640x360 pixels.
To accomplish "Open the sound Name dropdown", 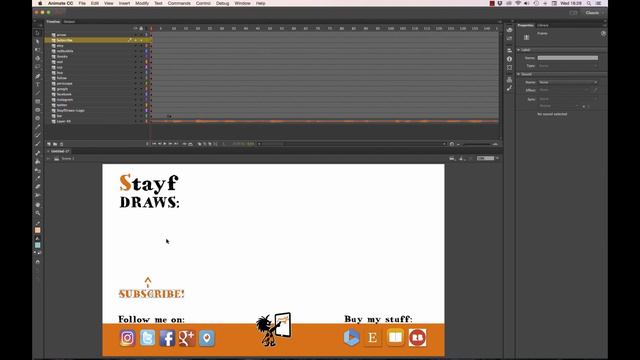I will pos(568,82).
